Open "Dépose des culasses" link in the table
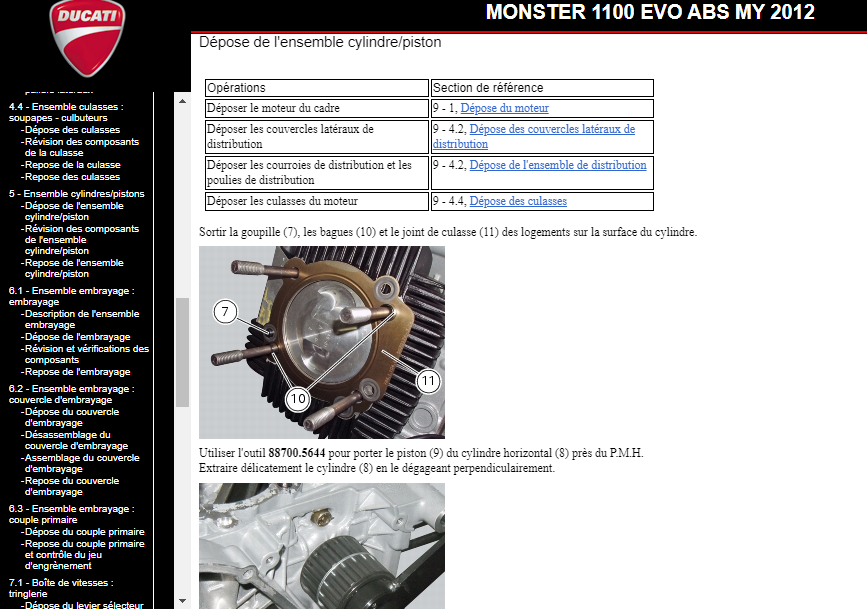Viewport: 867px width, 609px height. pyautogui.click(x=517, y=201)
